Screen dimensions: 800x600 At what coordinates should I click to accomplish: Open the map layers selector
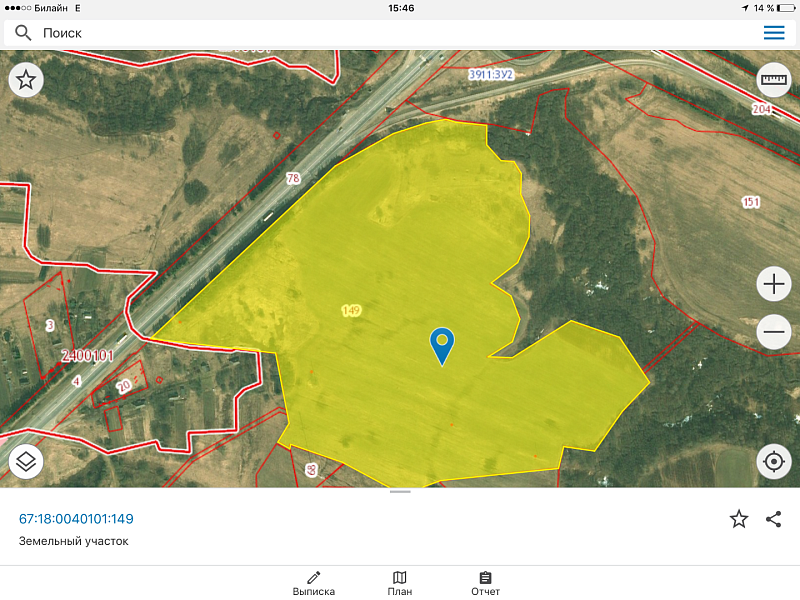[26, 462]
